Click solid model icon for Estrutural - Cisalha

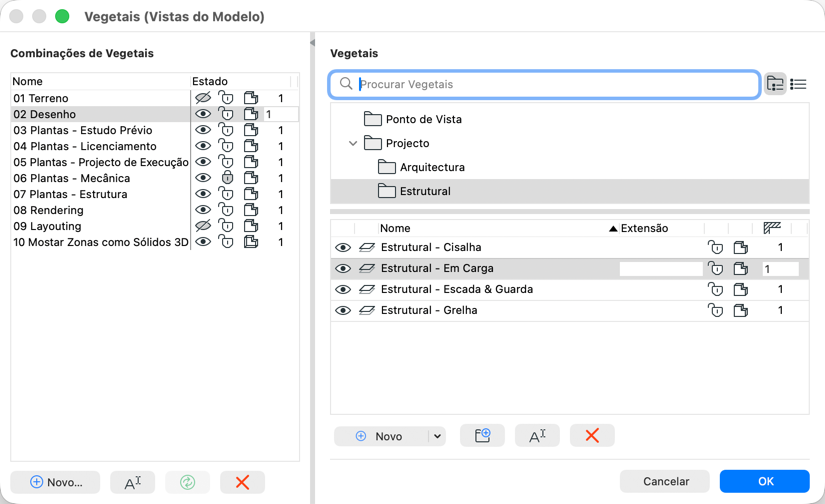[x=741, y=247]
